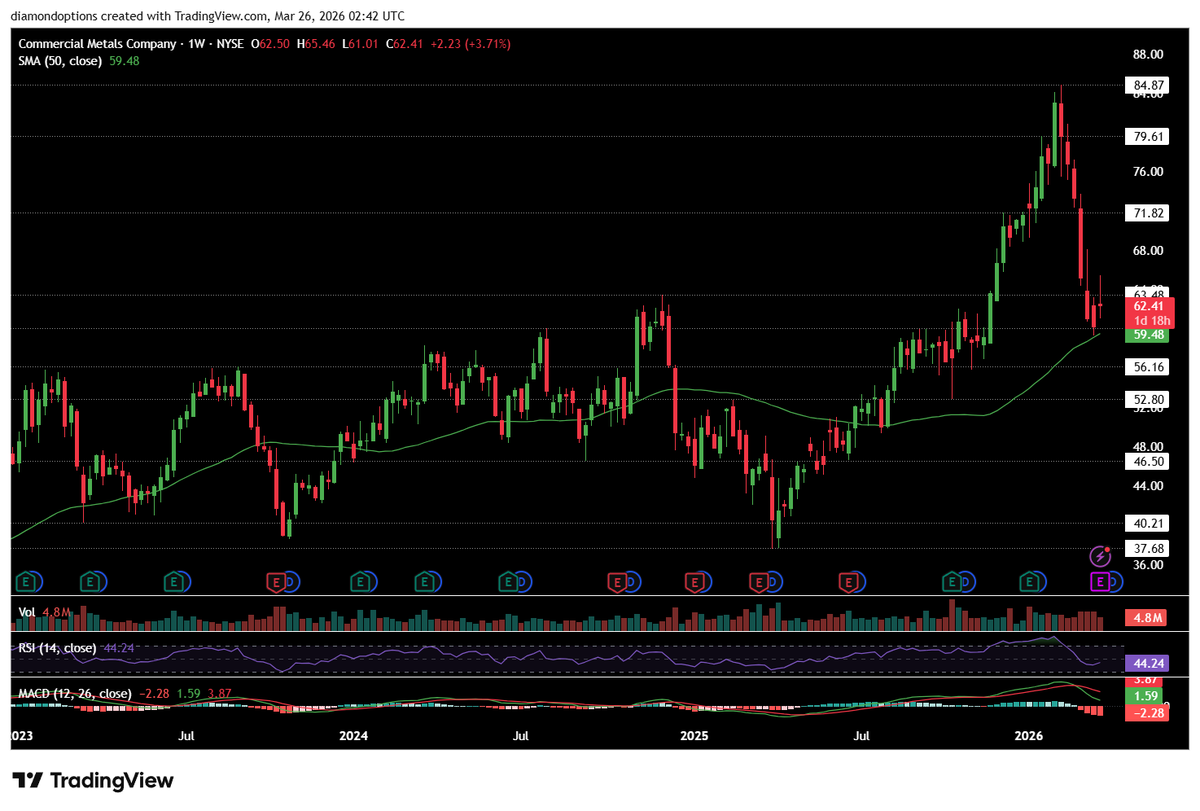
Task: Click the 79.61 price level label
Action: [x=1146, y=136]
